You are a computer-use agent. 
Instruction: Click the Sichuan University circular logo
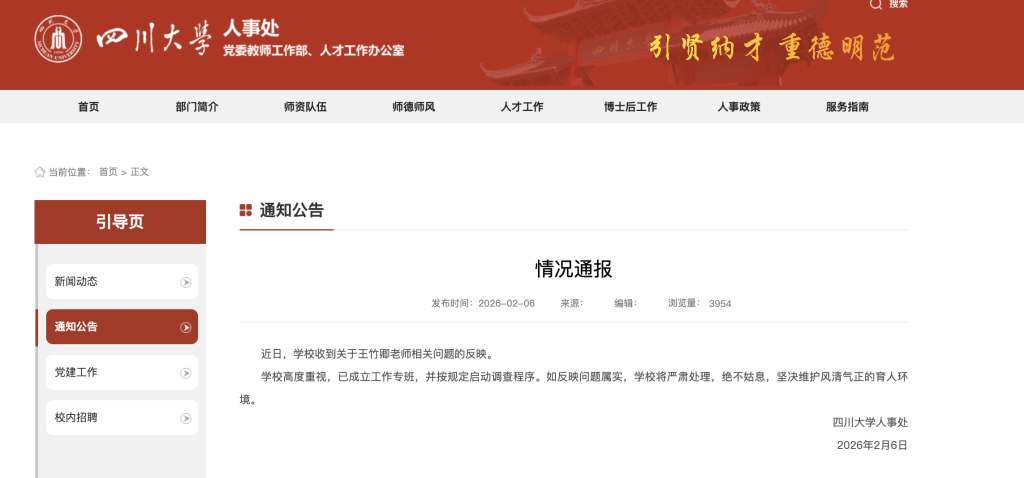58,40
